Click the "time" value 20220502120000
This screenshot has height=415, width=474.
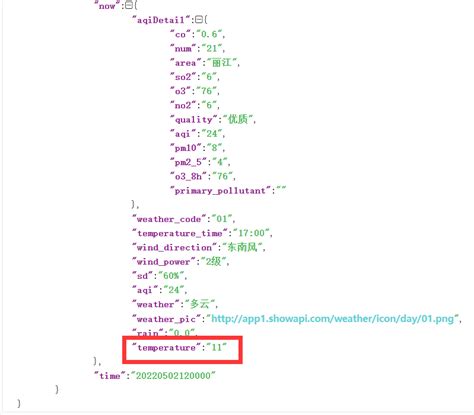point(173,376)
